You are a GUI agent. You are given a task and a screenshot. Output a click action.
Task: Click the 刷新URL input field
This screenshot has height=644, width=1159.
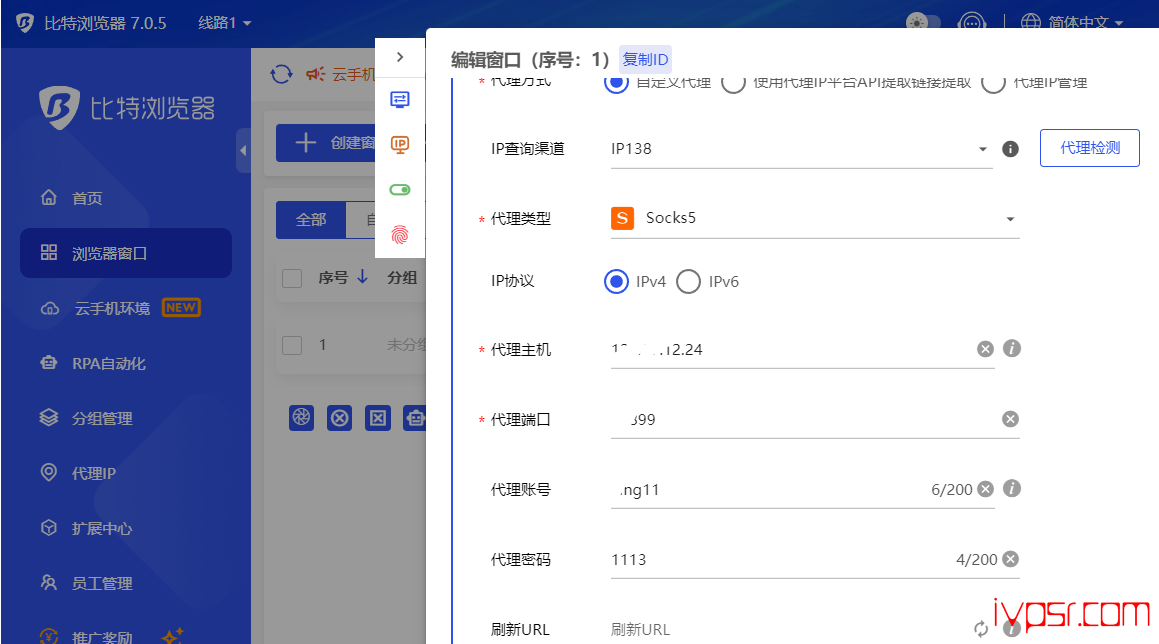787,629
